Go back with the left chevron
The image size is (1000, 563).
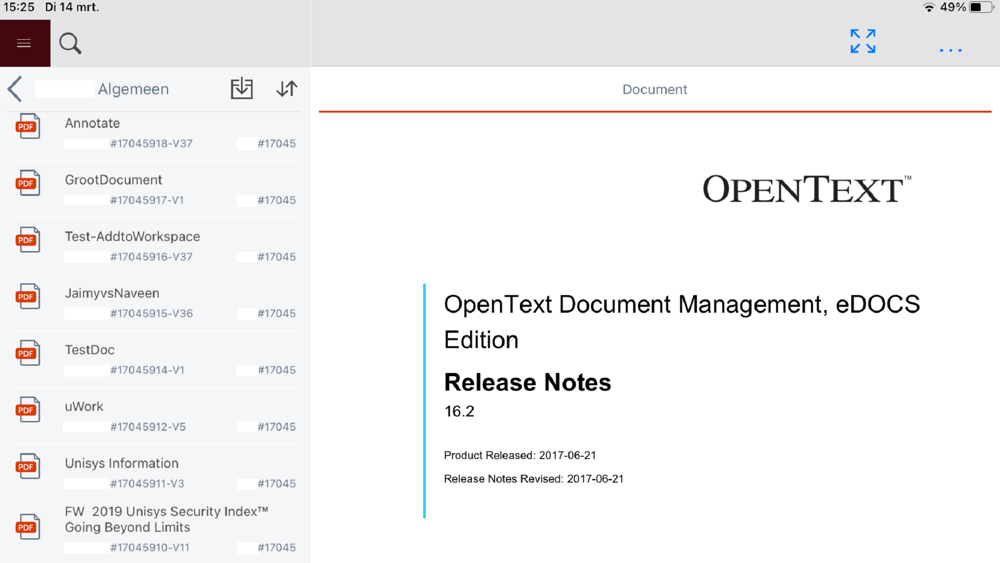click(15, 89)
